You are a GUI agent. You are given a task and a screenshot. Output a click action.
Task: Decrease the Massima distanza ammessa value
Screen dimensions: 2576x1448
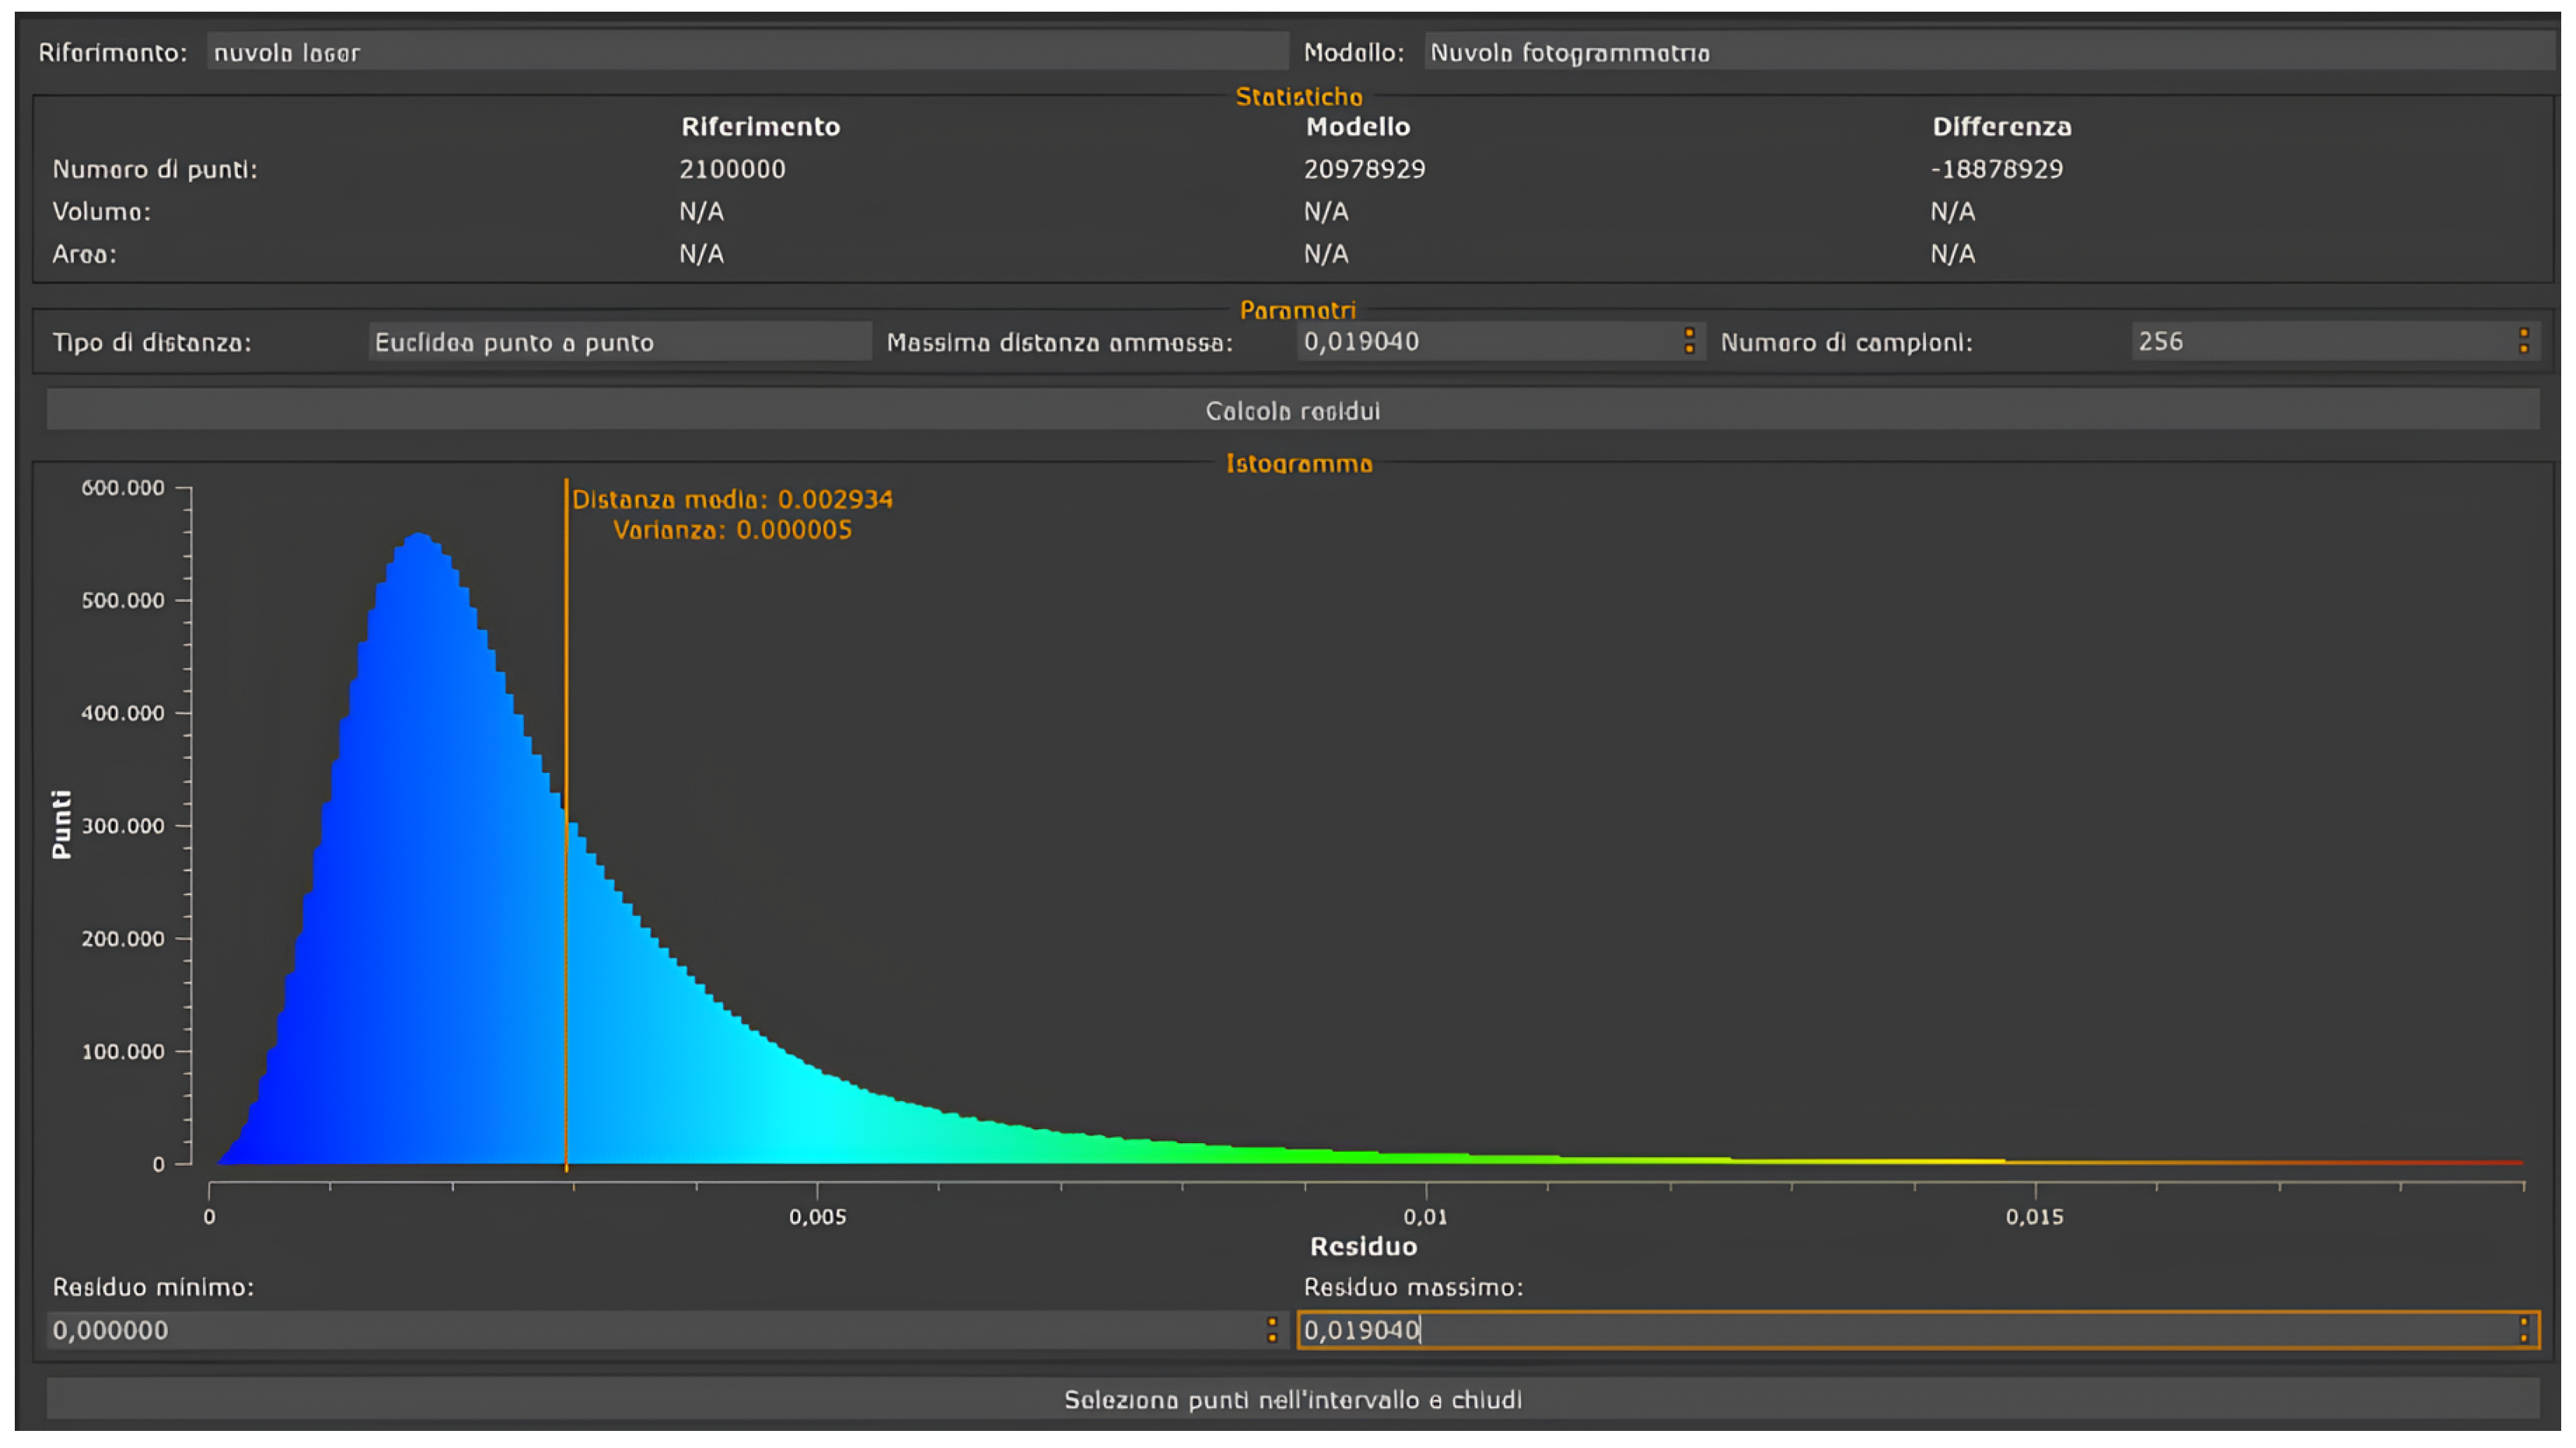pos(1689,350)
